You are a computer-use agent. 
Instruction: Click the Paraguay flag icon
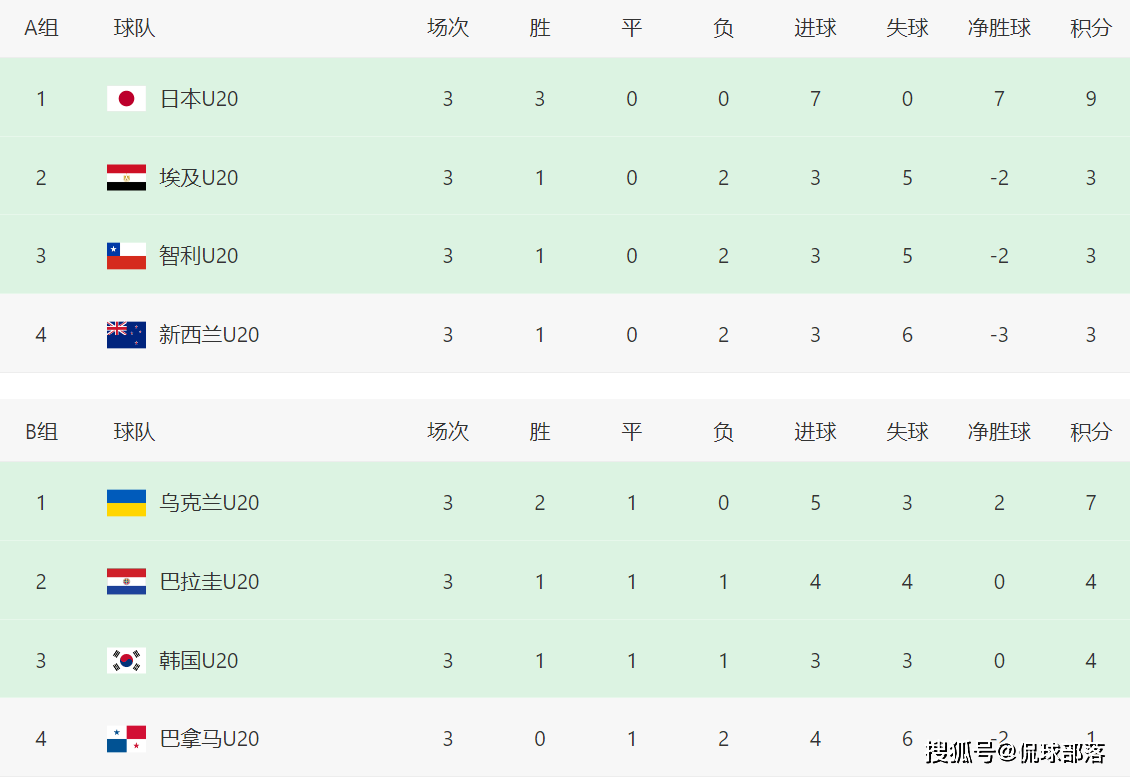pyautogui.click(x=126, y=581)
